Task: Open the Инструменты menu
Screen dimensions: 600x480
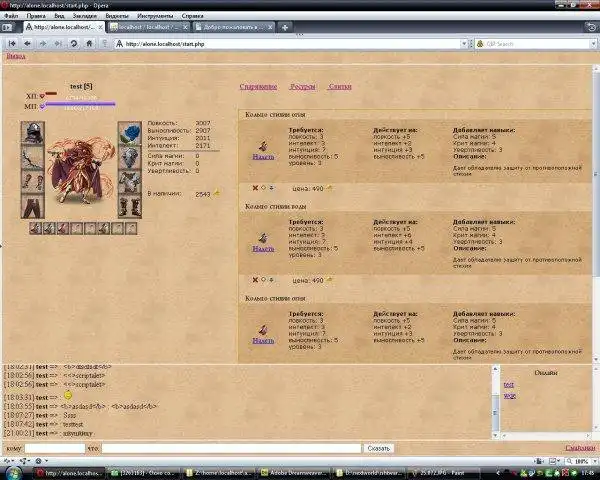Action: click(155, 16)
